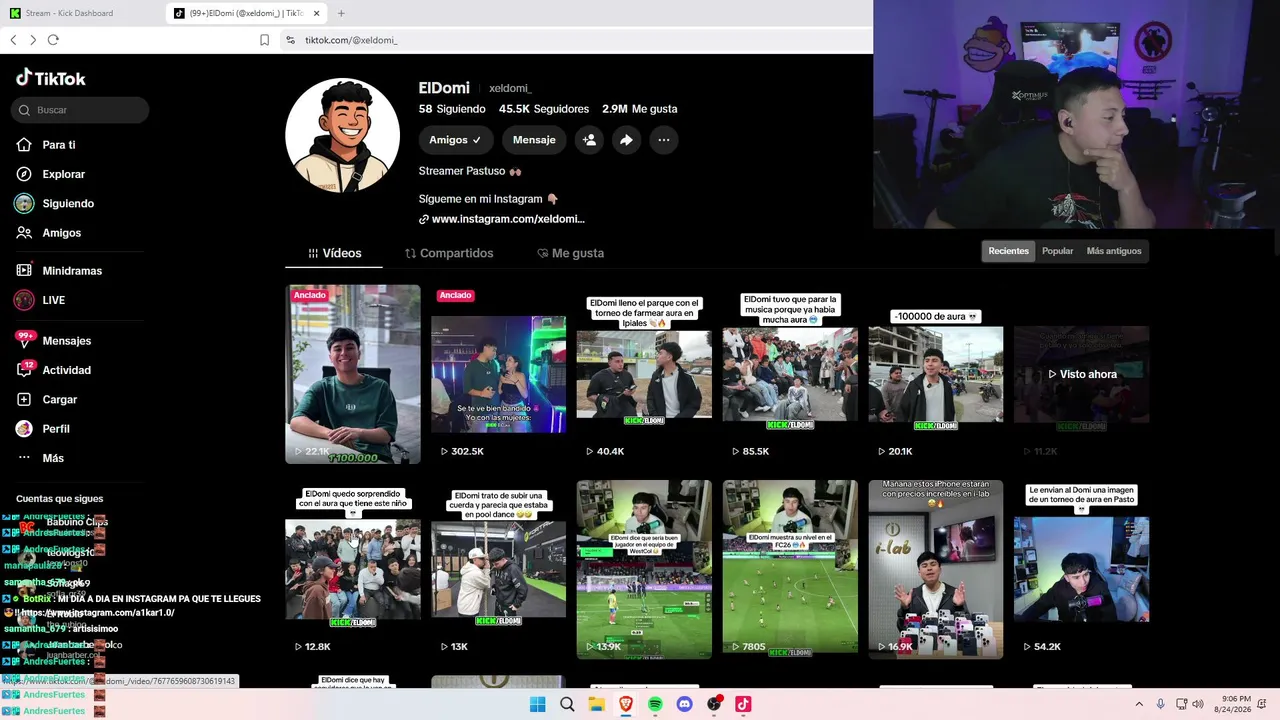Close the ElDomi TikTok browser tab

pyautogui.click(x=317, y=13)
